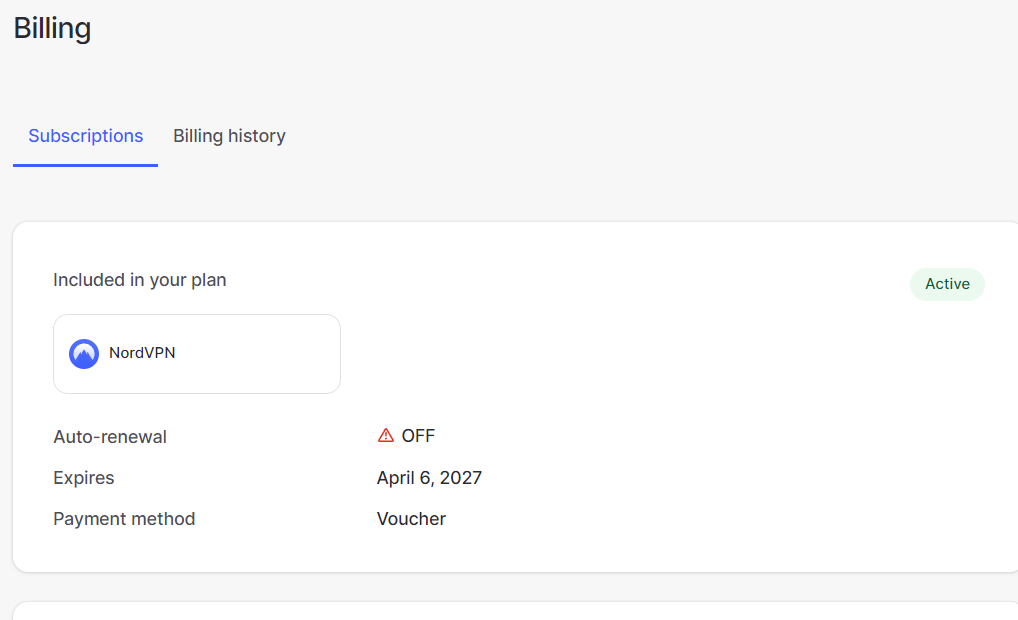
Task: Click the Included in your plan heading
Action: pos(140,280)
